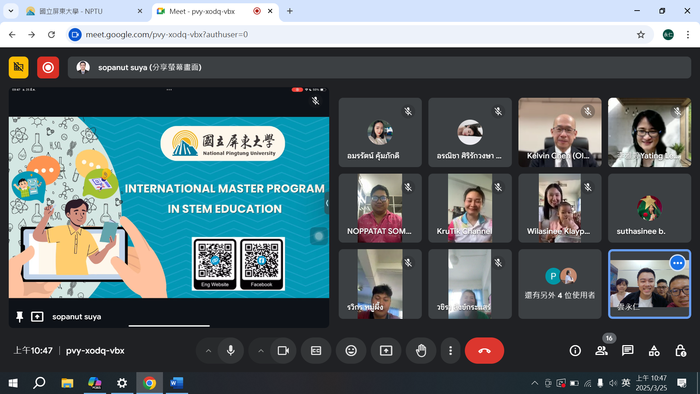Click the red record button icon
The width and height of the screenshot is (700, 394).
[x=48, y=67]
